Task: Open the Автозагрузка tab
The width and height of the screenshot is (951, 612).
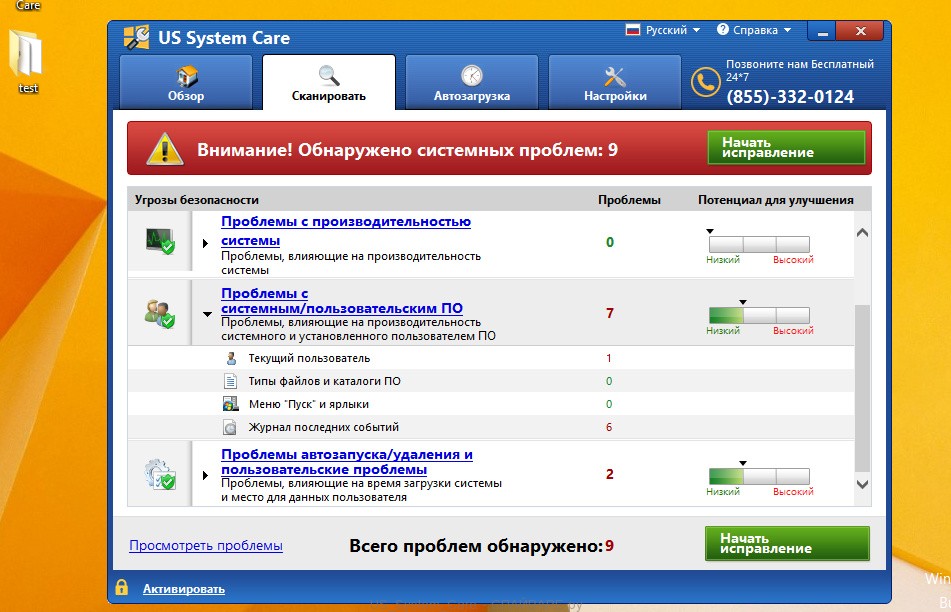Action: (472, 82)
